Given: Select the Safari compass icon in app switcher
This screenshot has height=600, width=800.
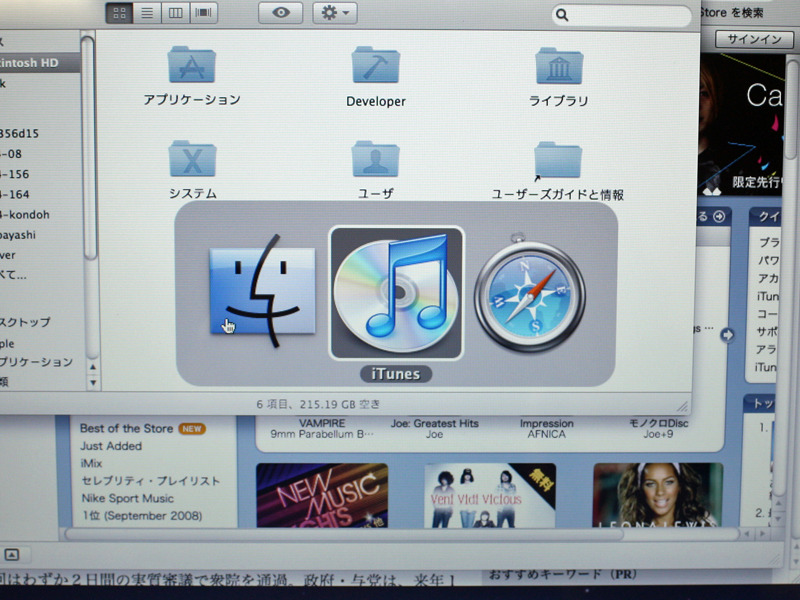Looking at the screenshot, I should pos(530,293).
